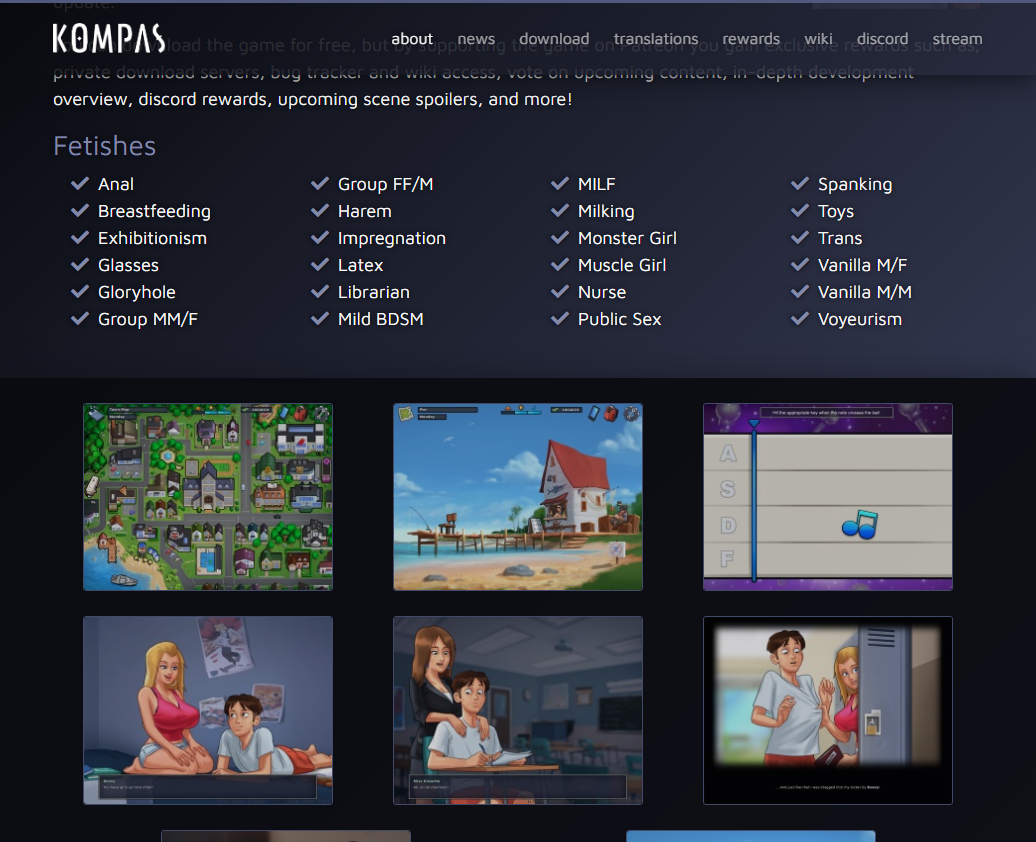Click the checkmark beside Librarian

pyautogui.click(x=320, y=291)
